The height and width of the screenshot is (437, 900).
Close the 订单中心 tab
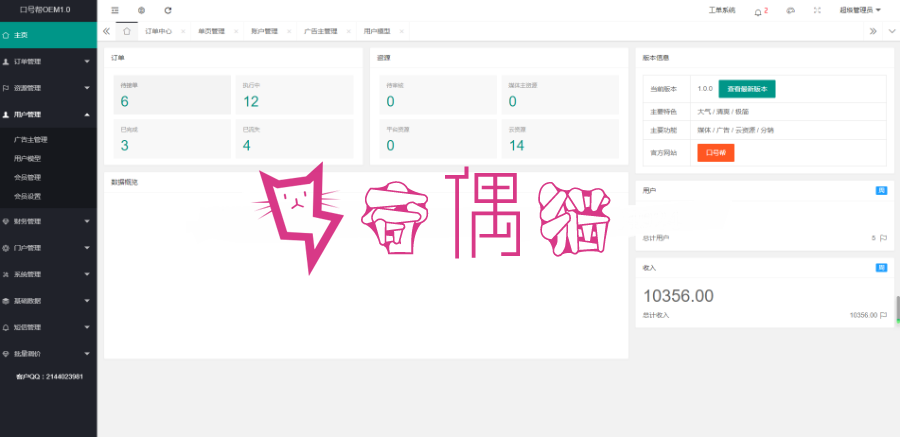pos(183,32)
